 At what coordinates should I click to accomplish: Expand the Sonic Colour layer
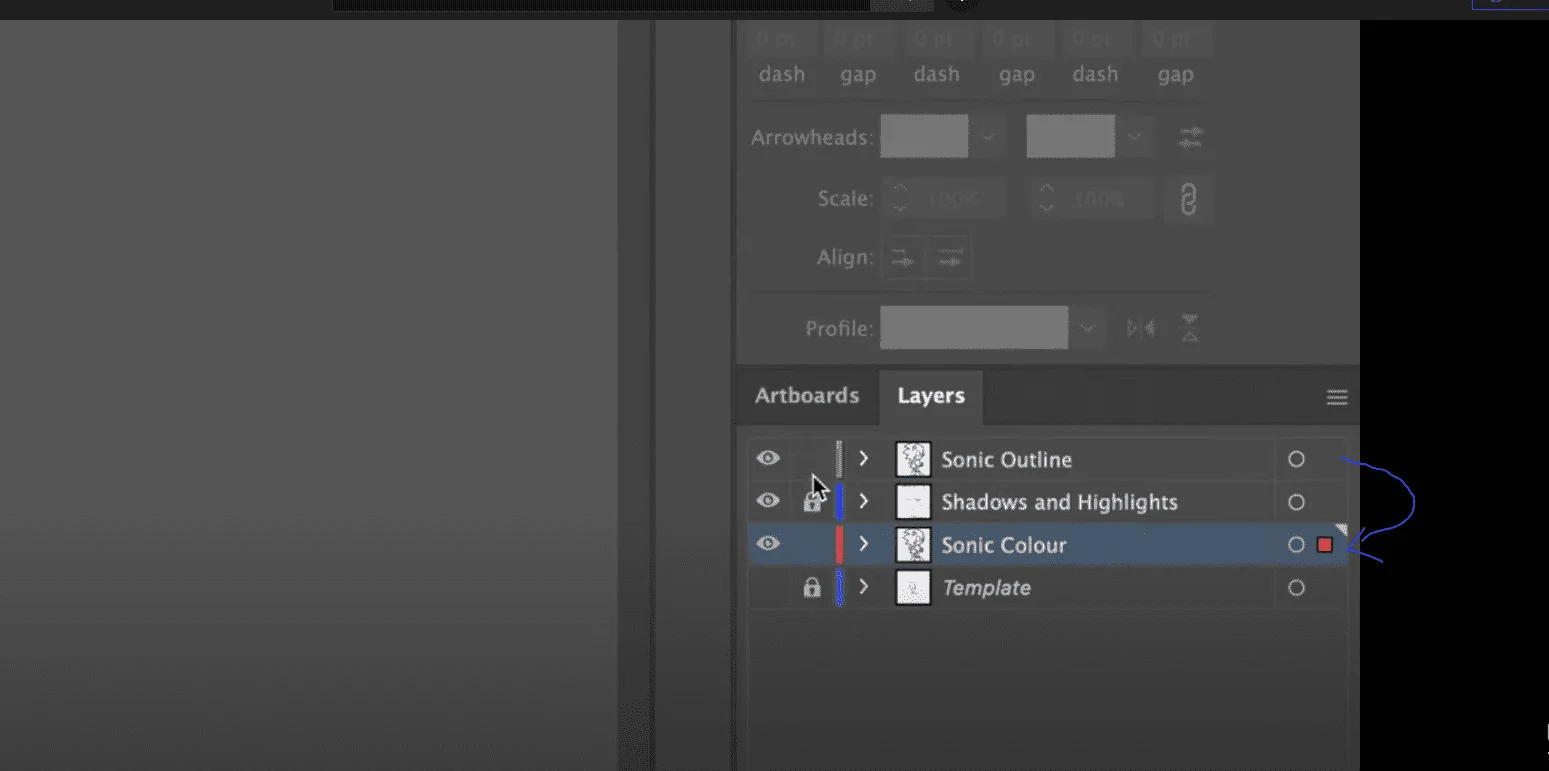pyautogui.click(x=864, y=545)
